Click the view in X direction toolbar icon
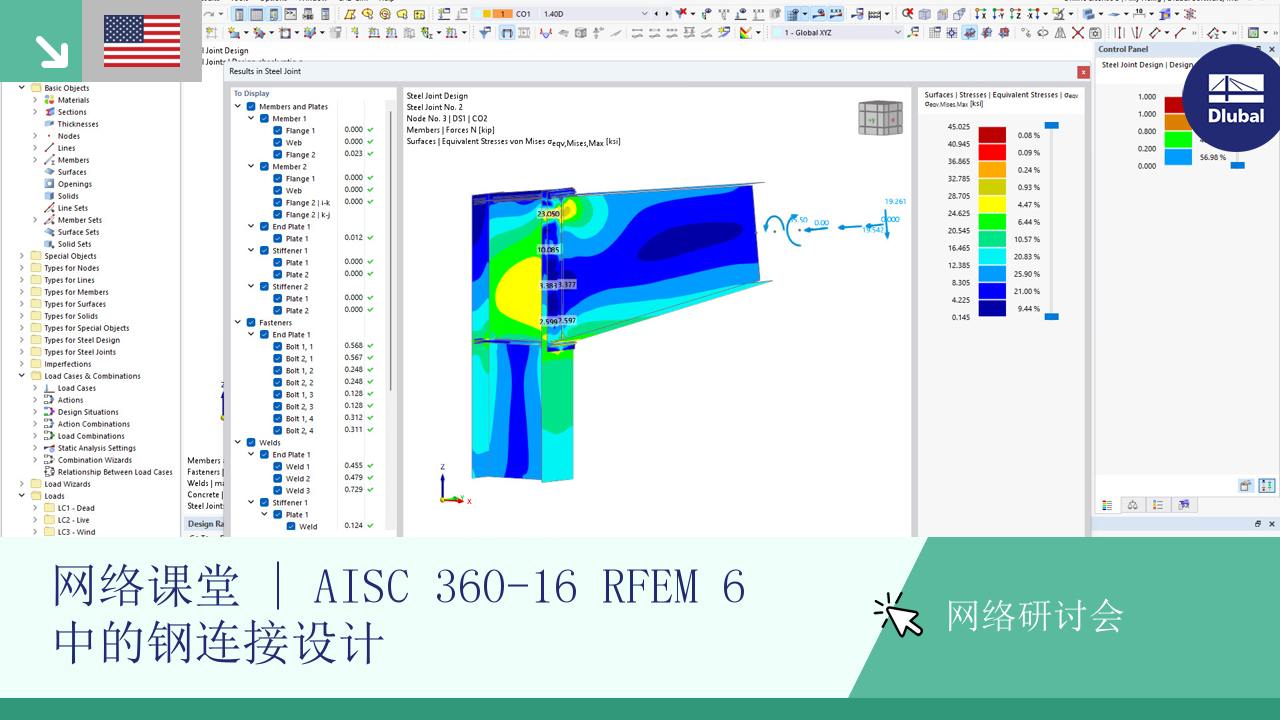This screenshot has height=720, width=1280. 981,14
